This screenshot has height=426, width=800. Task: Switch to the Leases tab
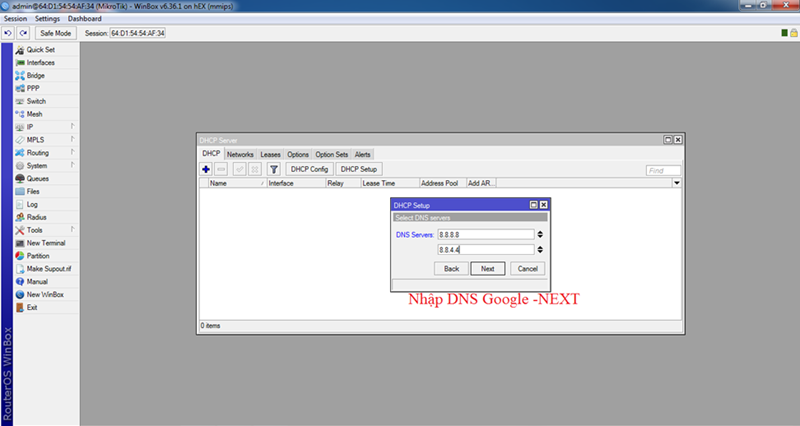tap(270, 155)
